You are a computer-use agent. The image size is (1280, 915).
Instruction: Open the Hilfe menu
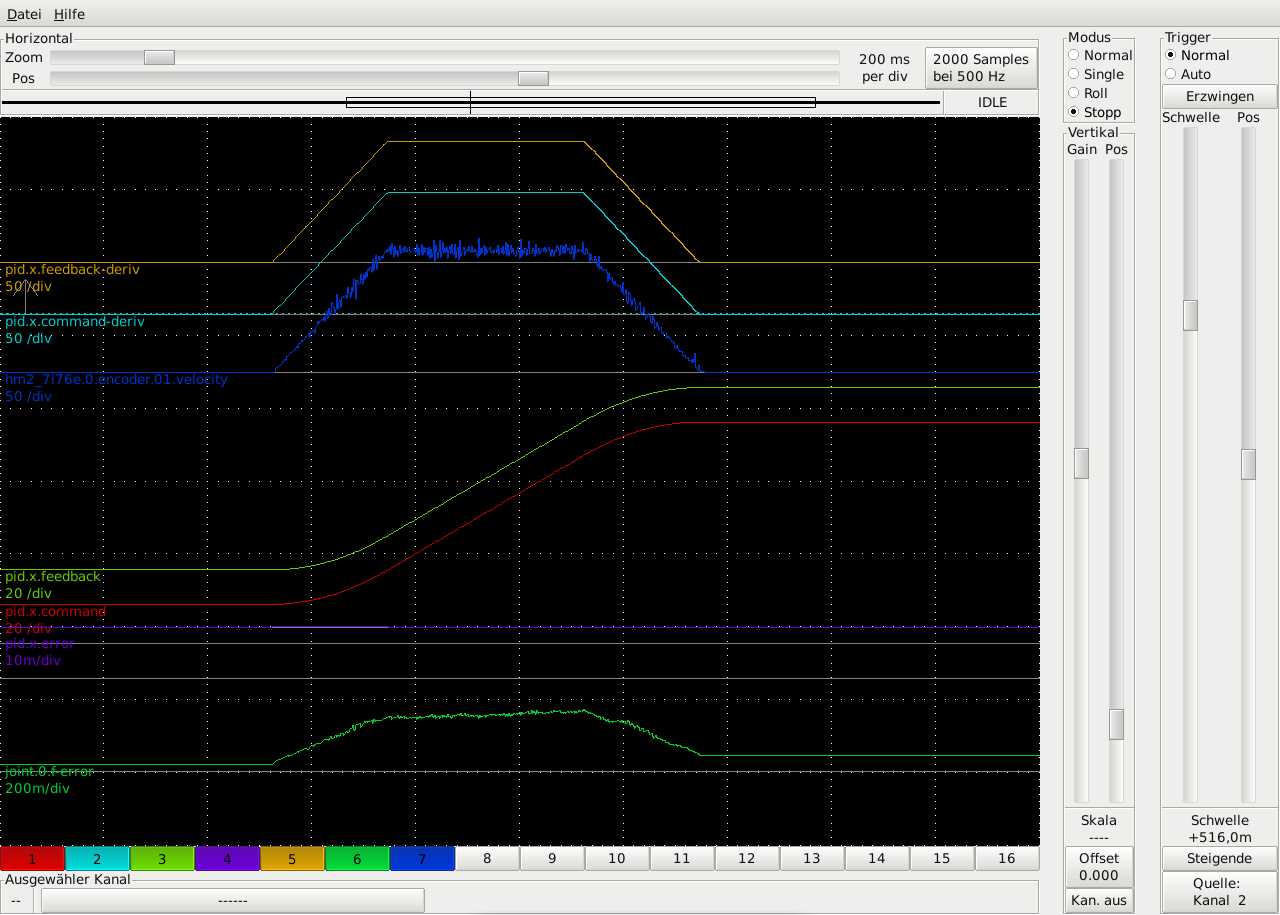pyautogui.click(x=69, y=14)
